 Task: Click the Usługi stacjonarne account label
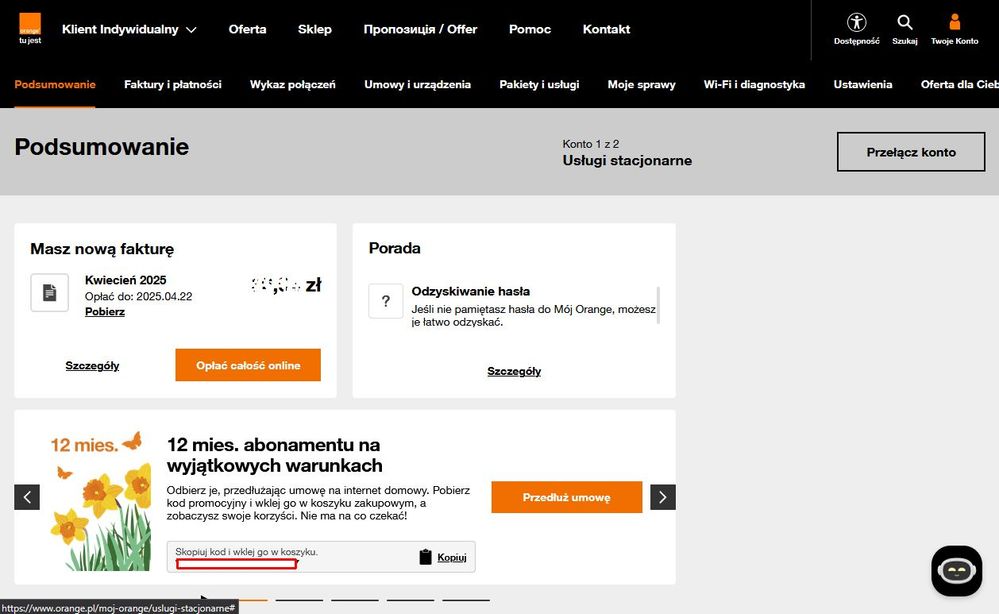pyautogui.click(x=627, y=161)
